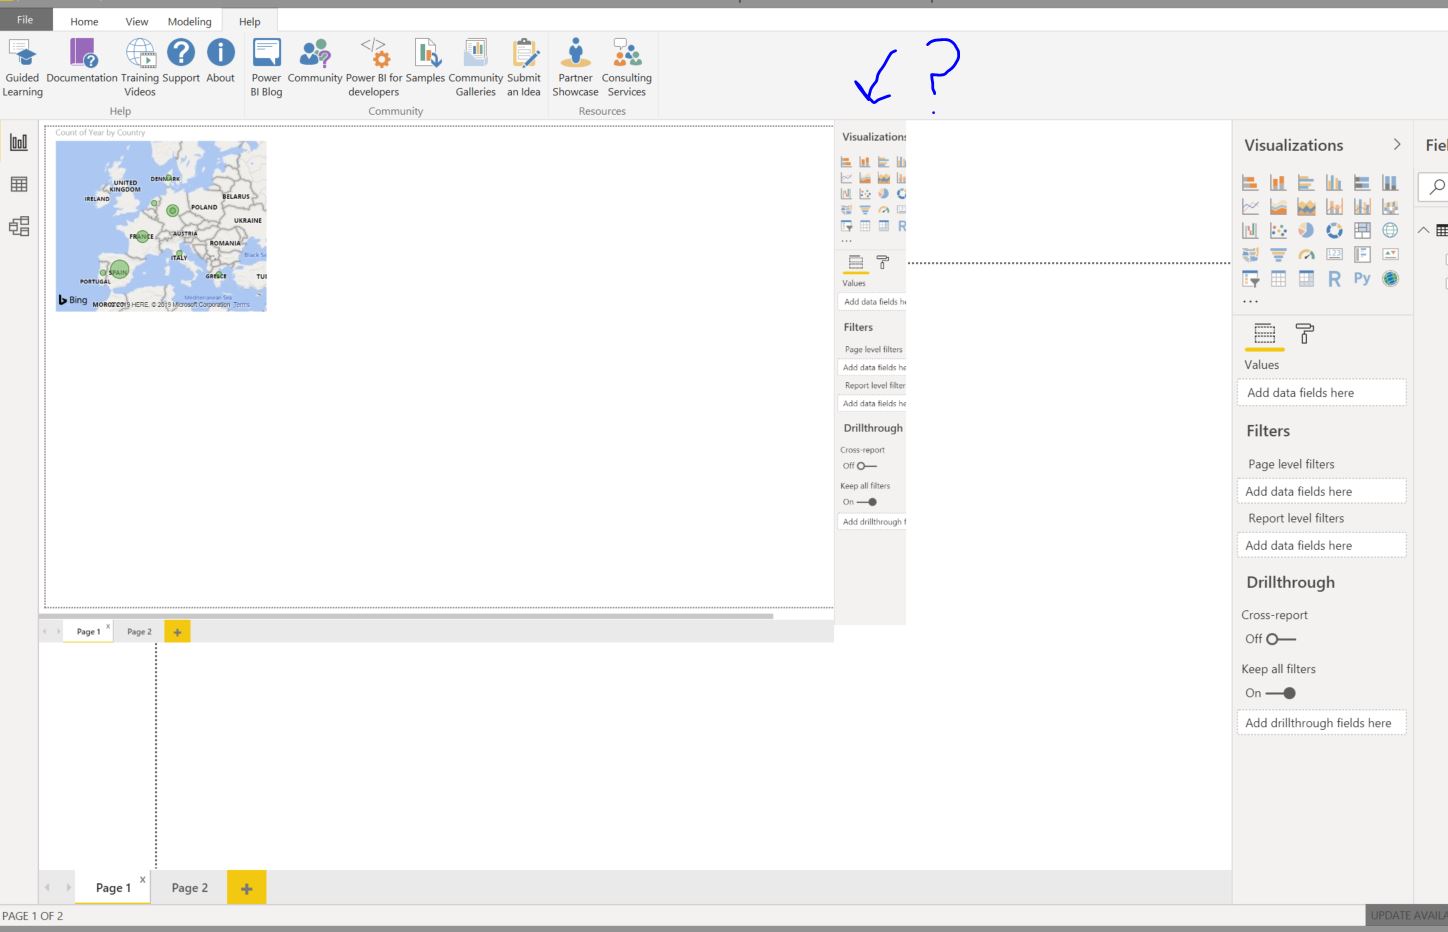Open the File tab
The height and width of the screenshot is (932, 1448).
pos(25,20)
